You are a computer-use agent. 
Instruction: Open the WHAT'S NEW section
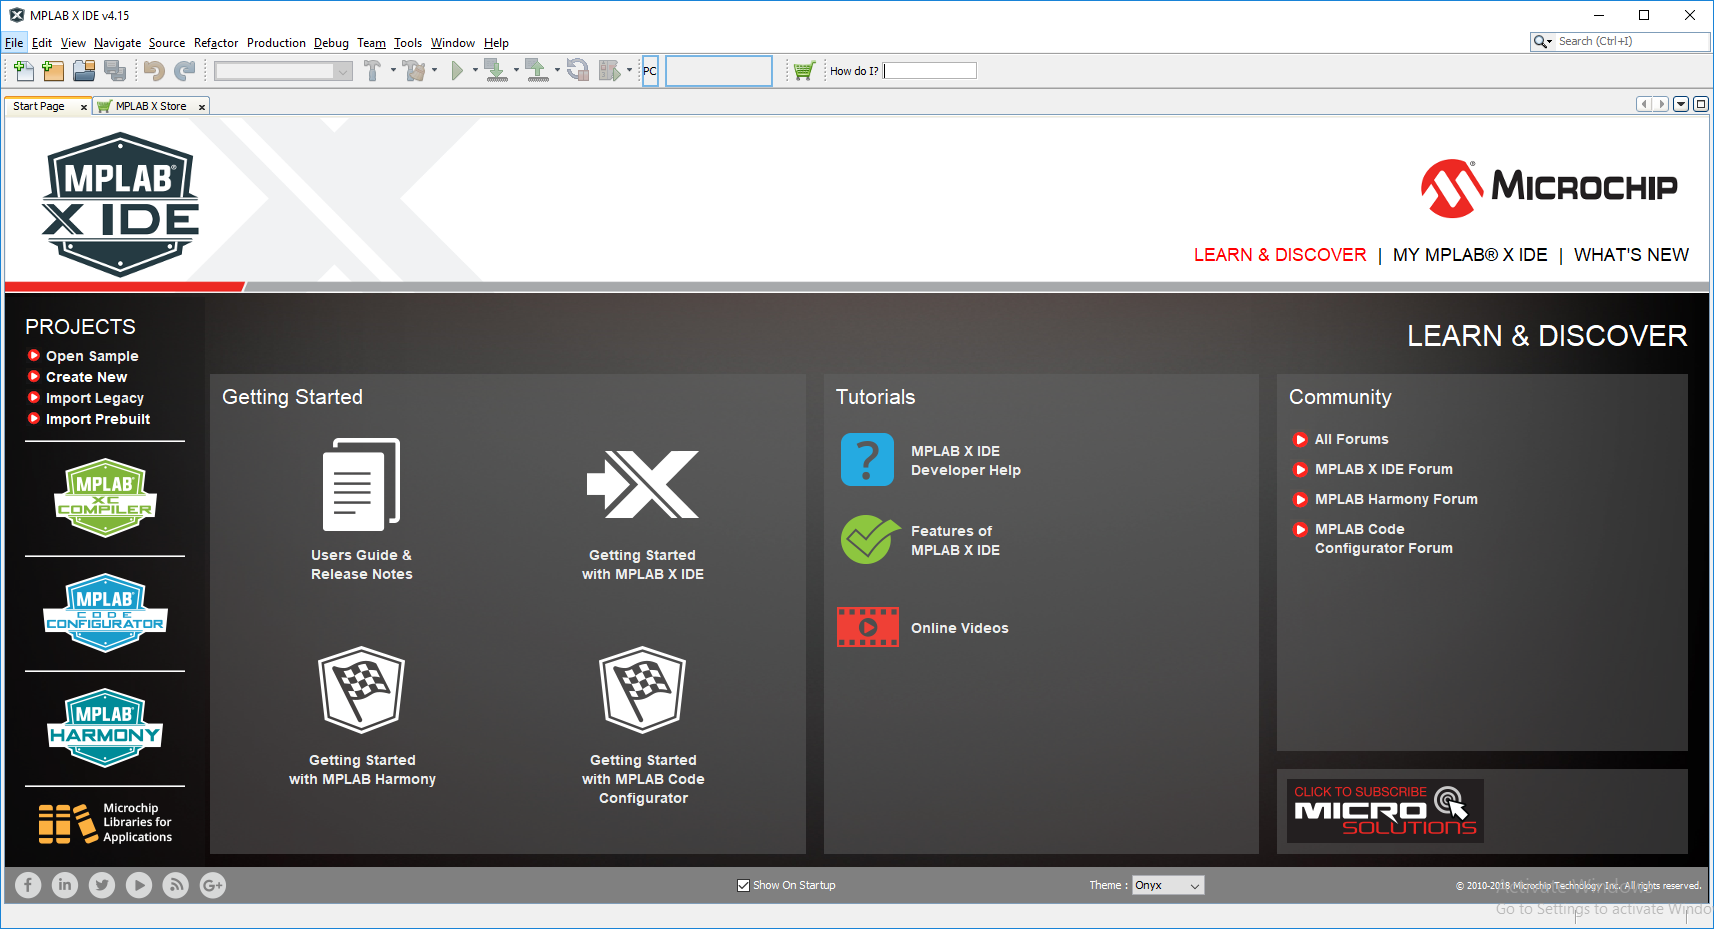[x=1631, y=255]
